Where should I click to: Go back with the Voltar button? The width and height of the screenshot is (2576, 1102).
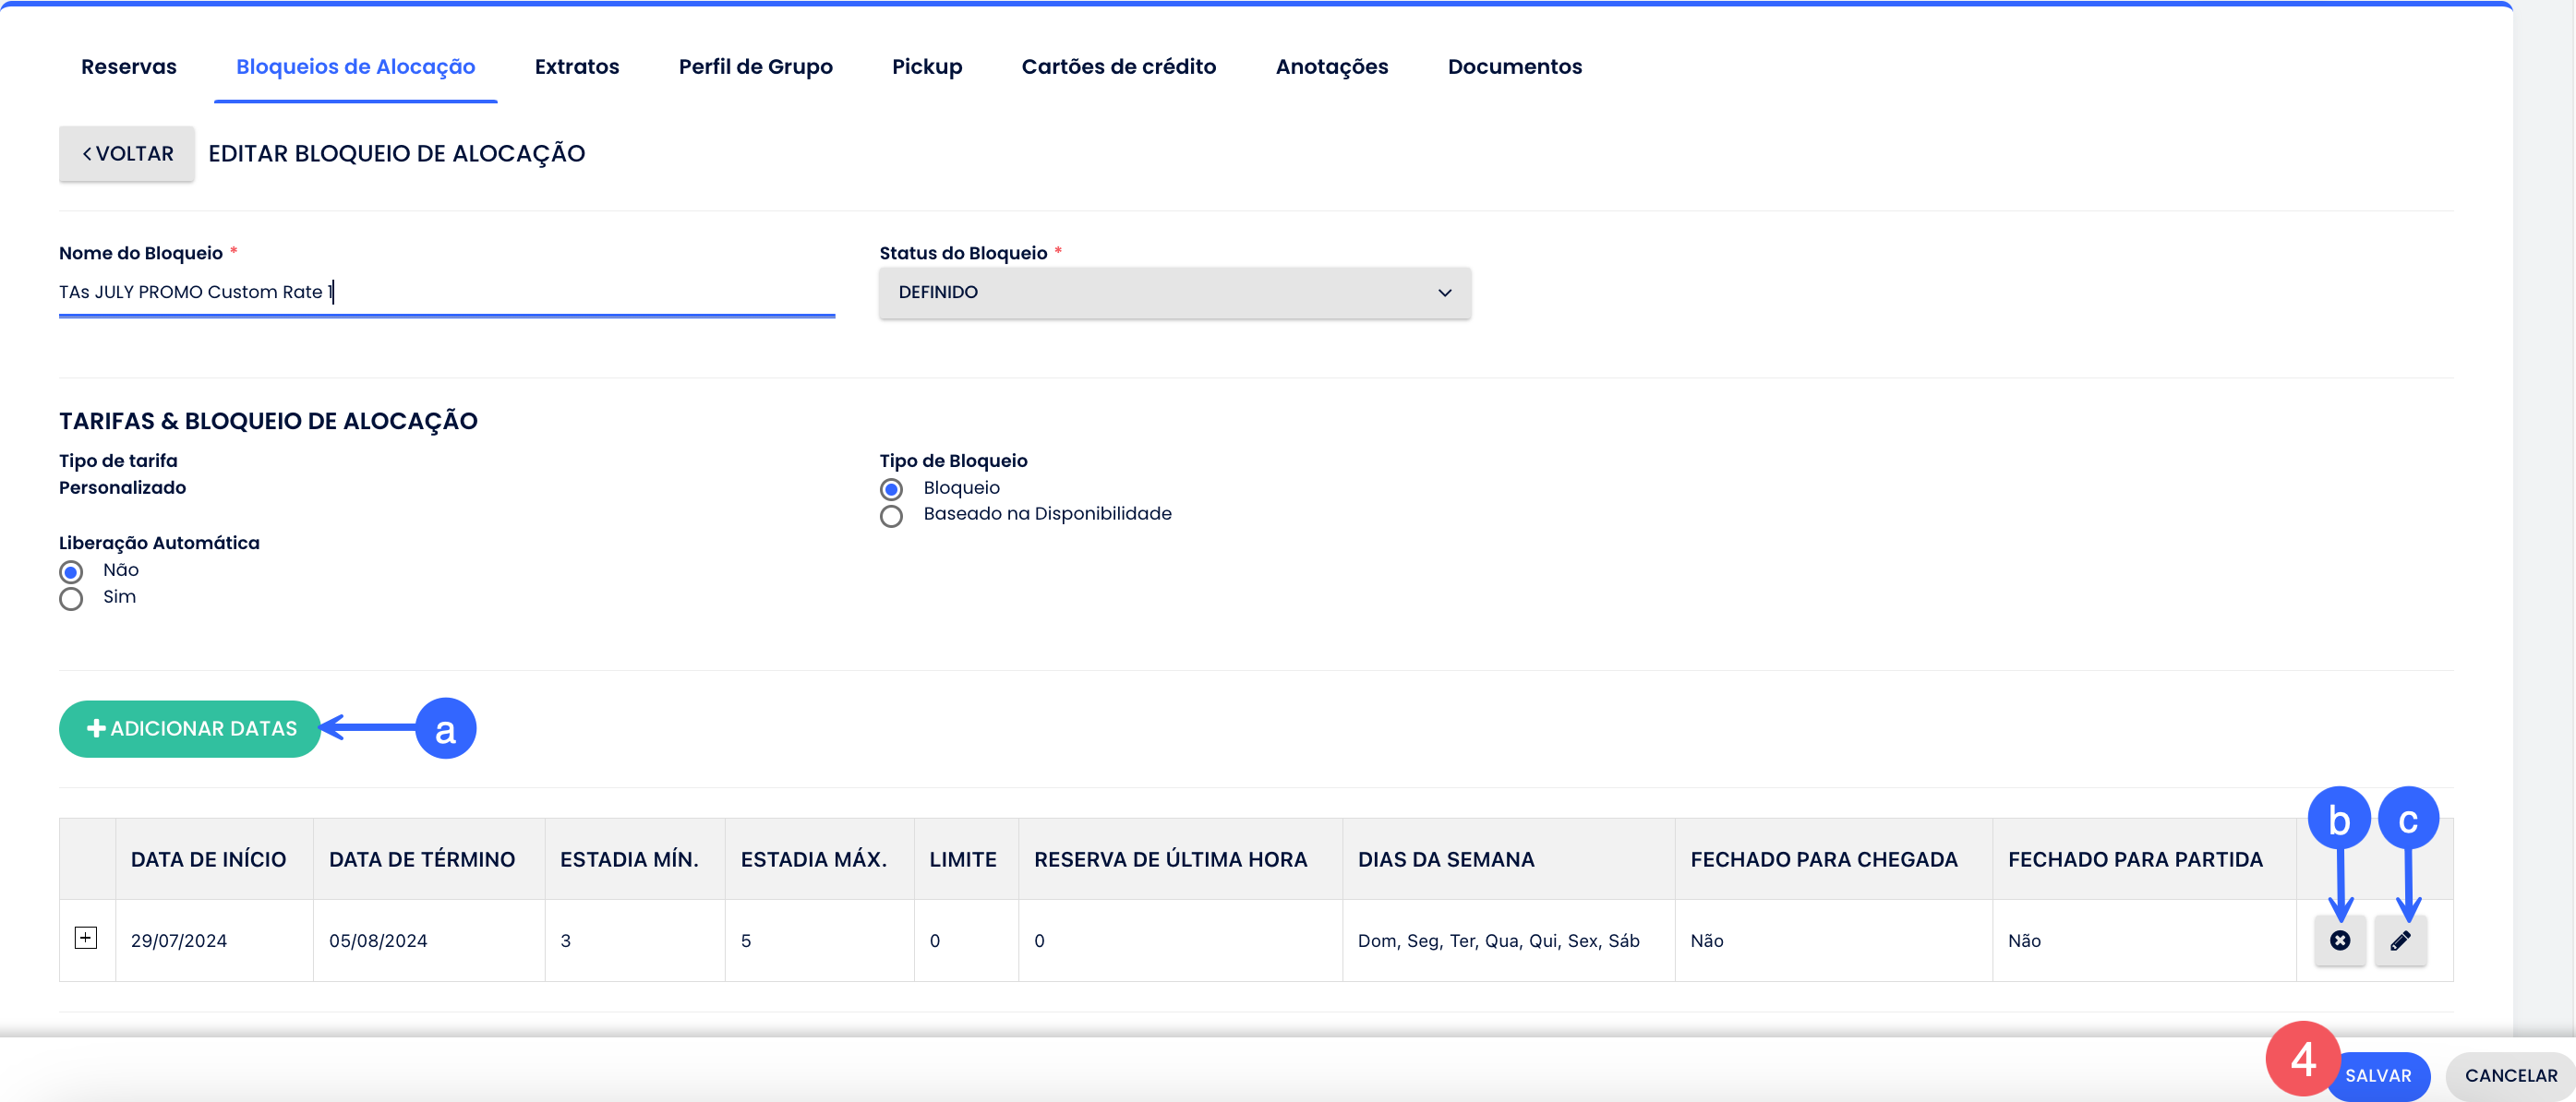click(x=127, y=153)
